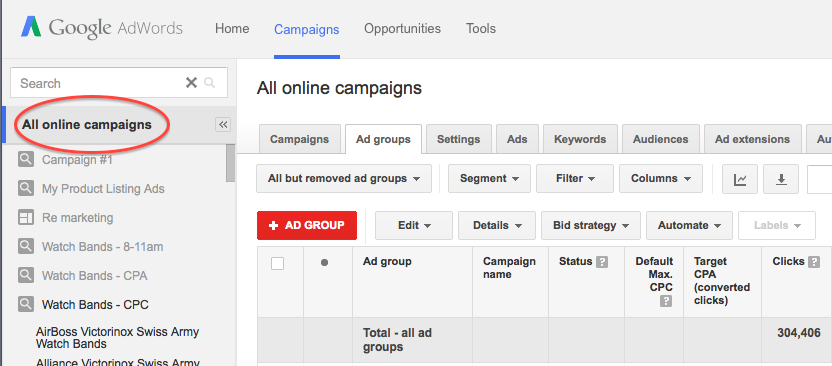This screenshot has width=832, height=366.
Task: Open My Product Listing Ads campaign
Action: (x=103, y=189)
